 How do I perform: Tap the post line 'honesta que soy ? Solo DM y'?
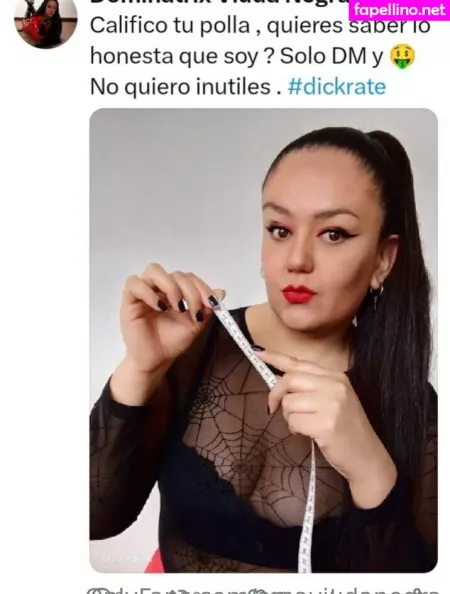(x=237, y=56)
